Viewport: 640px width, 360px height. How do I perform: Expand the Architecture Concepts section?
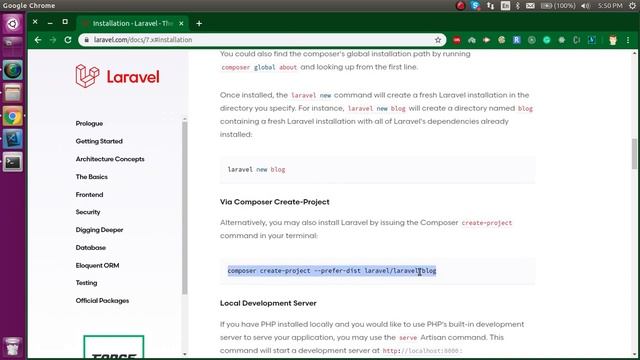(x=110, y=159)
